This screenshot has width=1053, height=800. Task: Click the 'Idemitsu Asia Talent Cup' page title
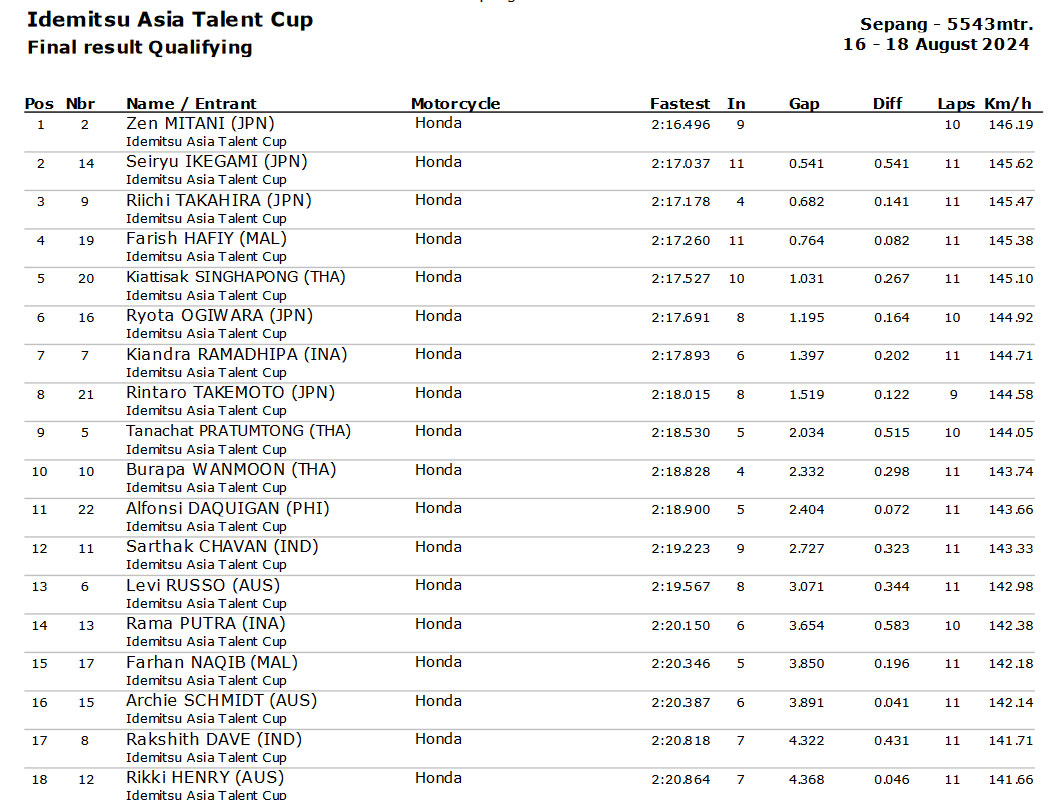point(170,20)
